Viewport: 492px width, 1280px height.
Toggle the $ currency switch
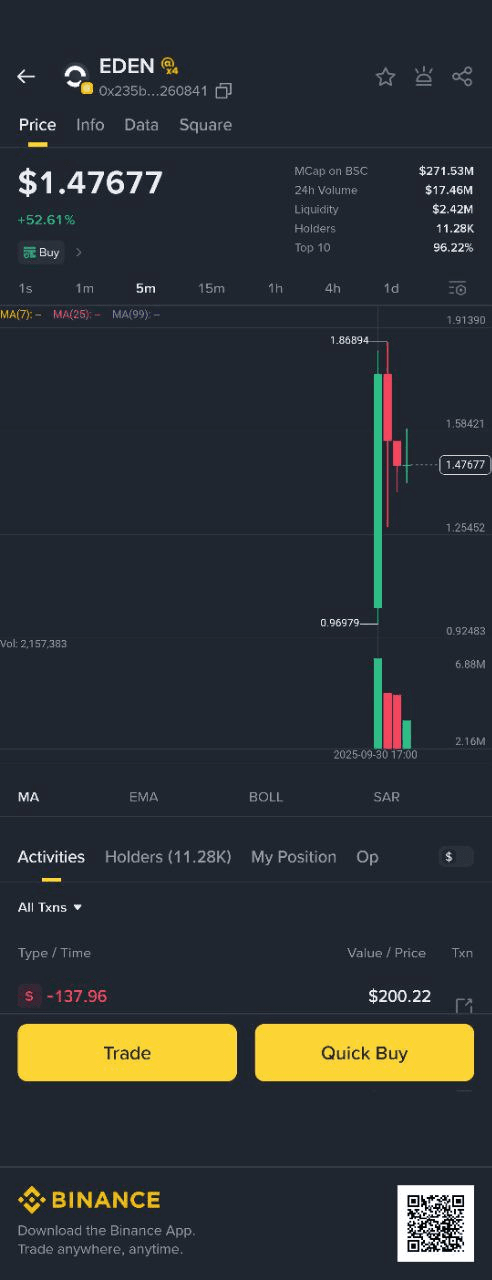pos(456,856)
